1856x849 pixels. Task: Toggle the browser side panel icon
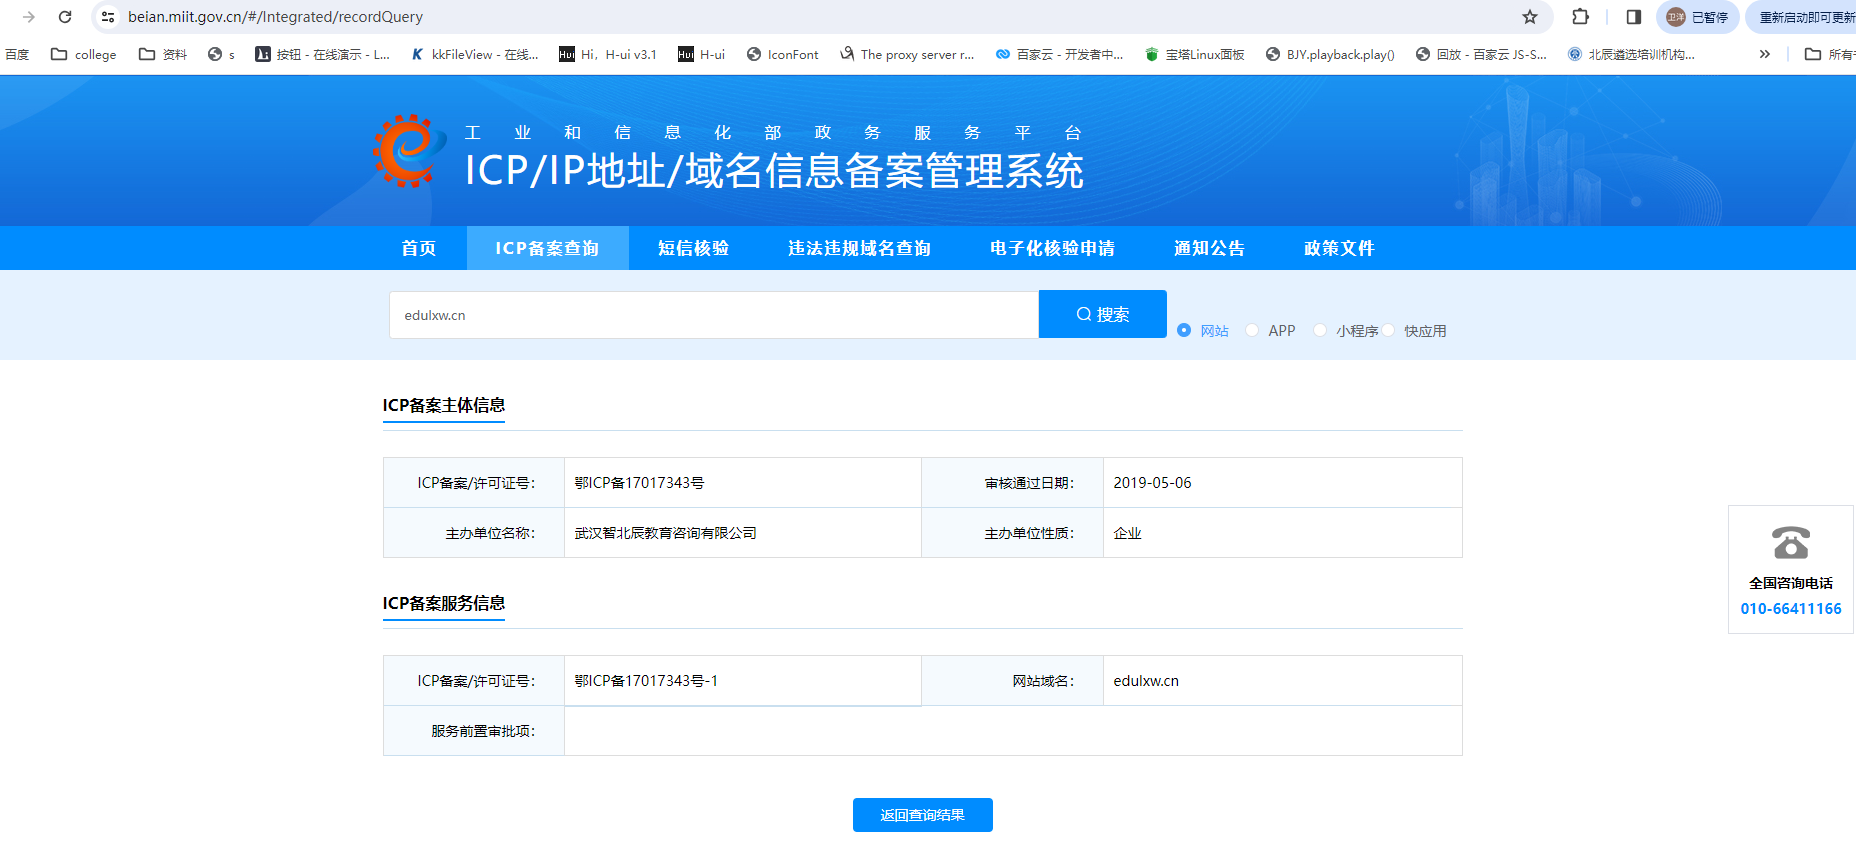point(1634,17)
